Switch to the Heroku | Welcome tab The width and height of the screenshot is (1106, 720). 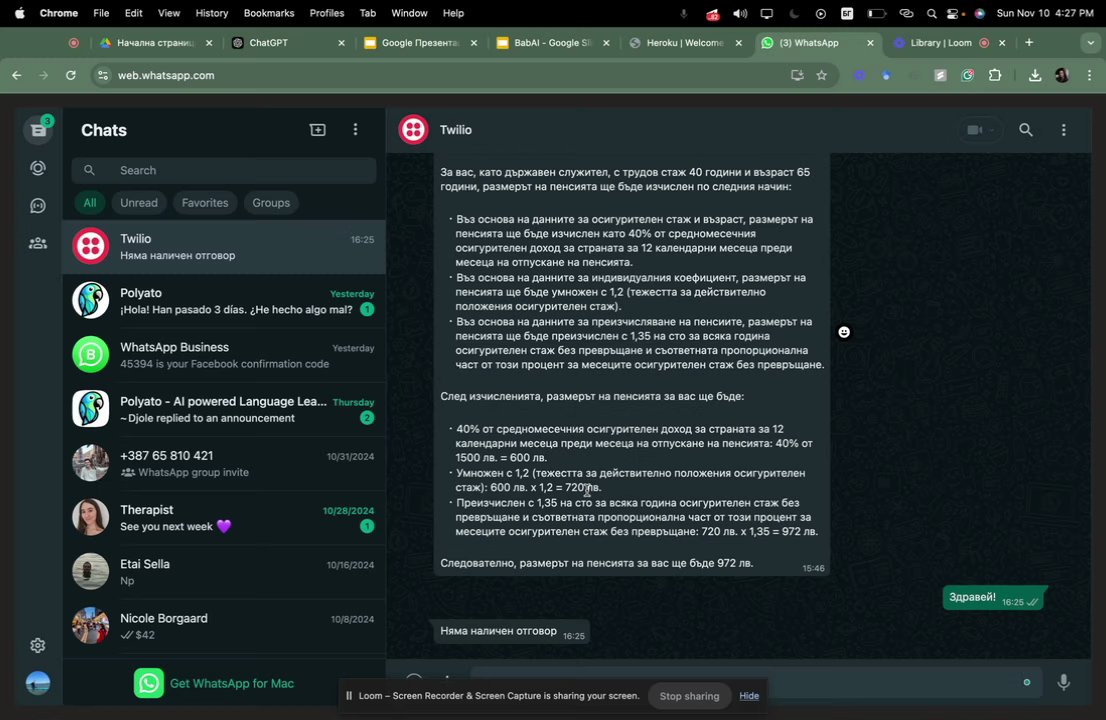686,43
